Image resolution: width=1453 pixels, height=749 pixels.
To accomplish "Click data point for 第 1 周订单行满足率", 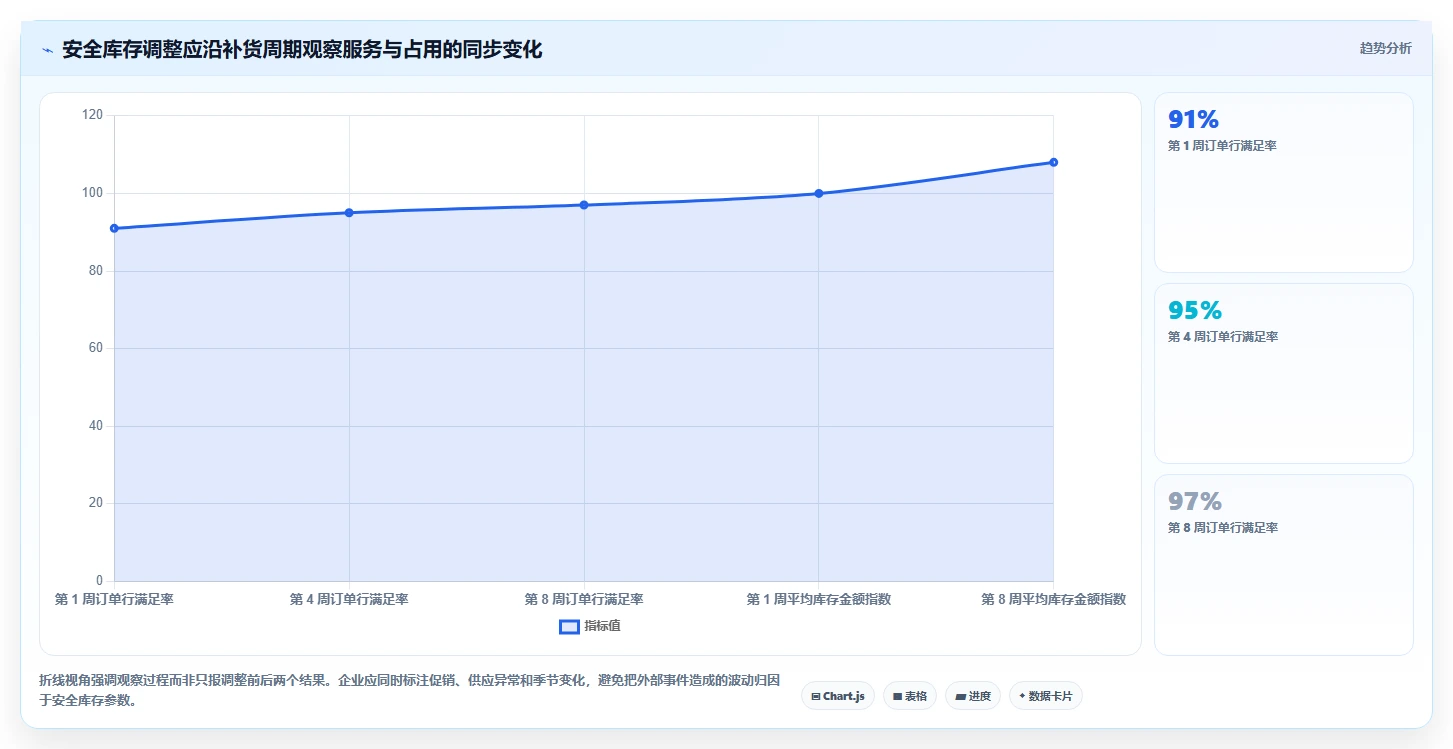I will click(x=114, y=228).
